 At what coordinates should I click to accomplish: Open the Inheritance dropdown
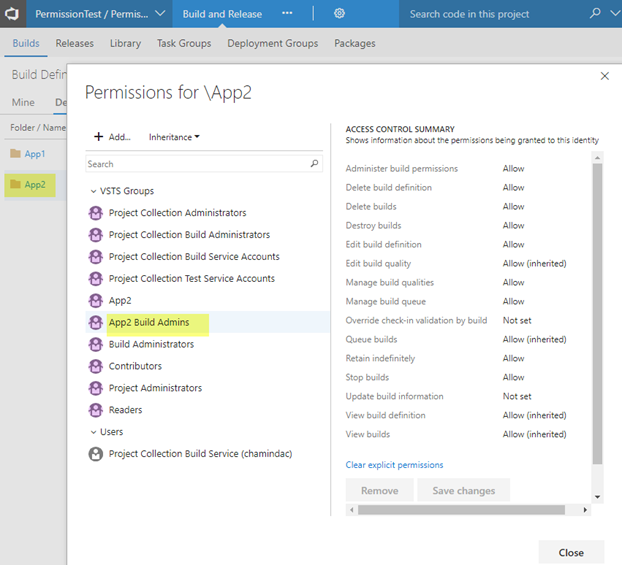(174, 137)
